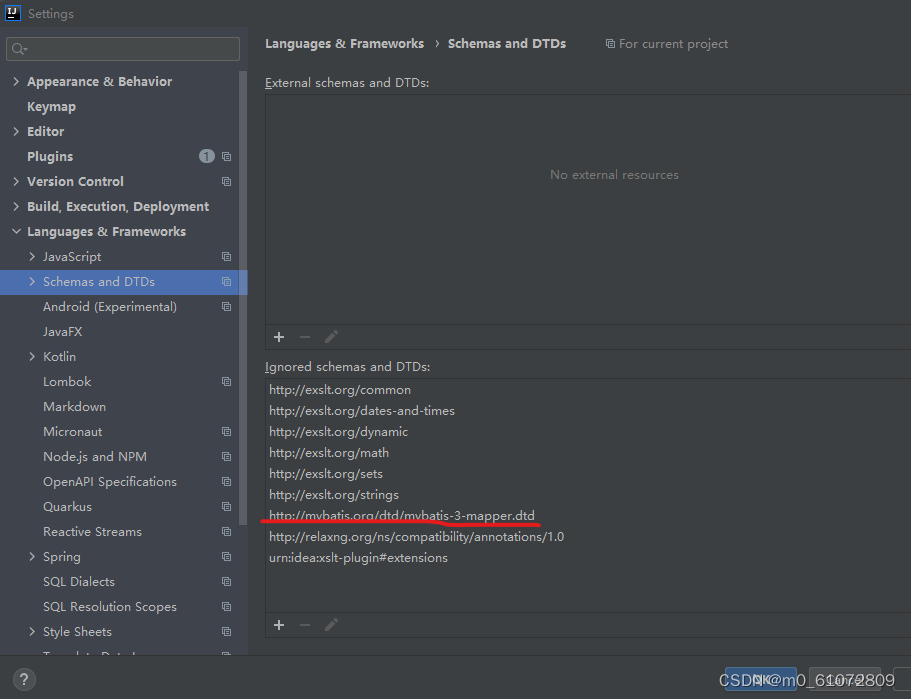The height and width of the screenshot is (699, 911).
Task: Edit the selected ignored schema via pencil icon
Action: click(330, 625)
